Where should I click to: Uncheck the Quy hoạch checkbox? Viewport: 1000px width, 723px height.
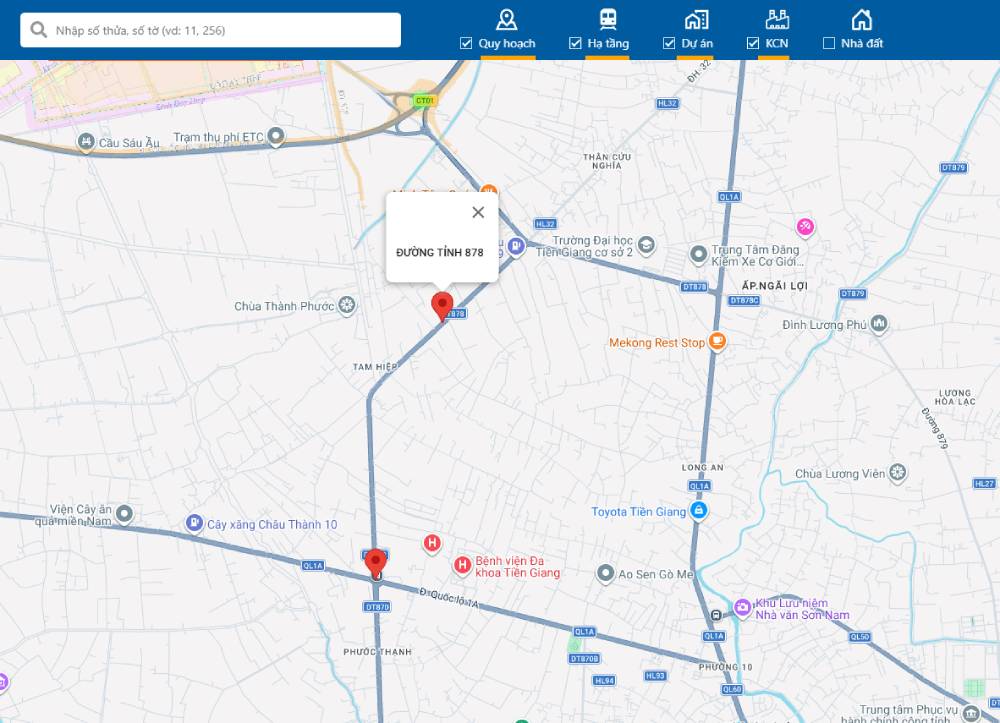(x=466, y=43)
